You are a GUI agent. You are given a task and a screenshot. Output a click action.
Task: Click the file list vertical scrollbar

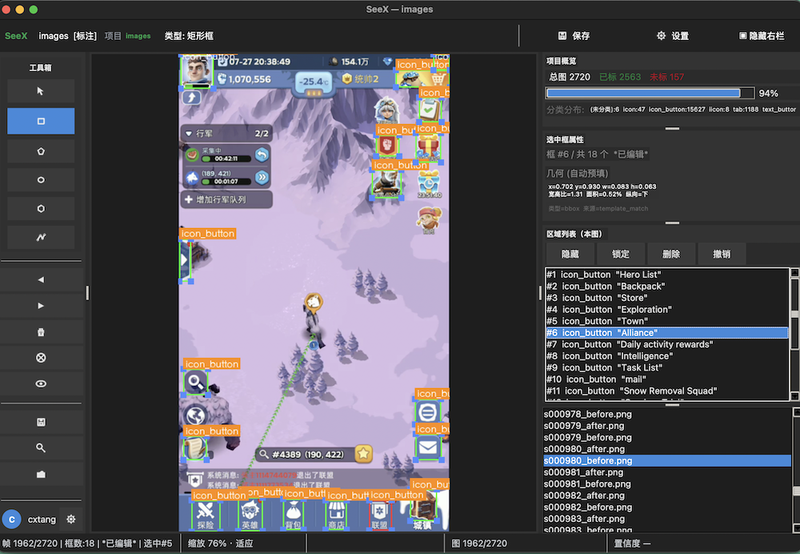[796, 470]
